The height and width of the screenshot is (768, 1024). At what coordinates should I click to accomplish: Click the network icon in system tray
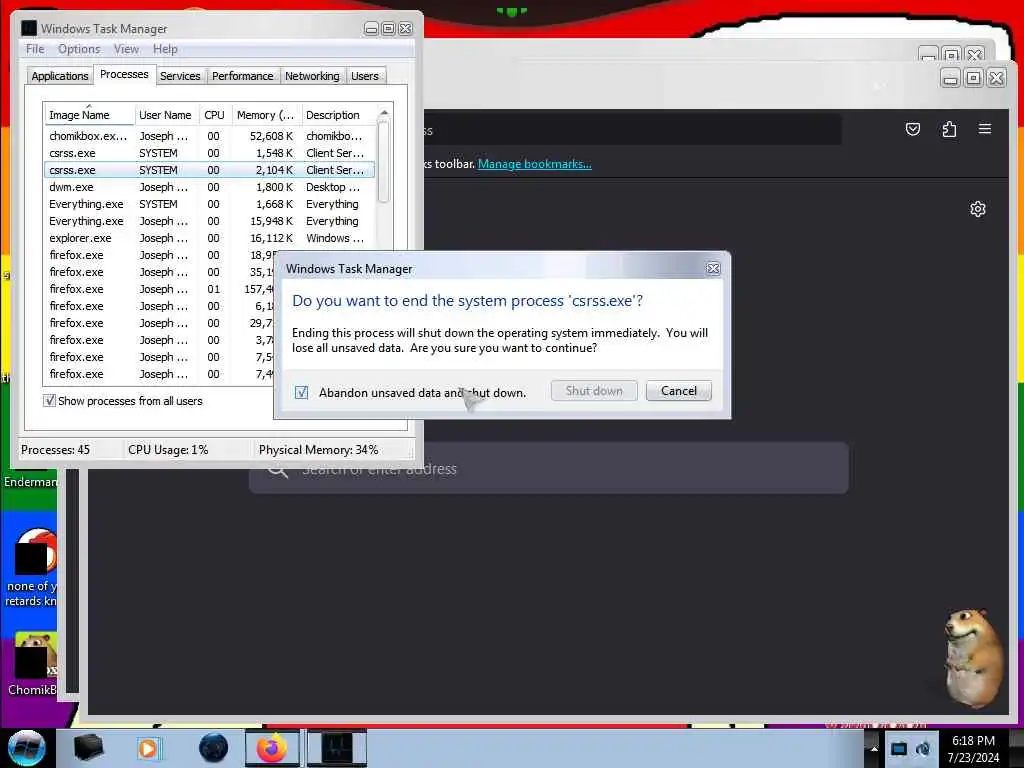[x=899, y=749]
